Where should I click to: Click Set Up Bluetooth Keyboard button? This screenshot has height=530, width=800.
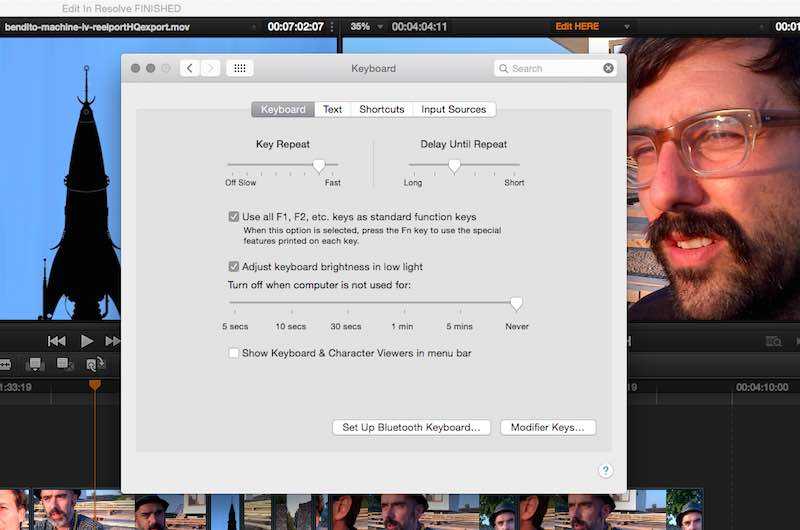[x=411, y=427]
